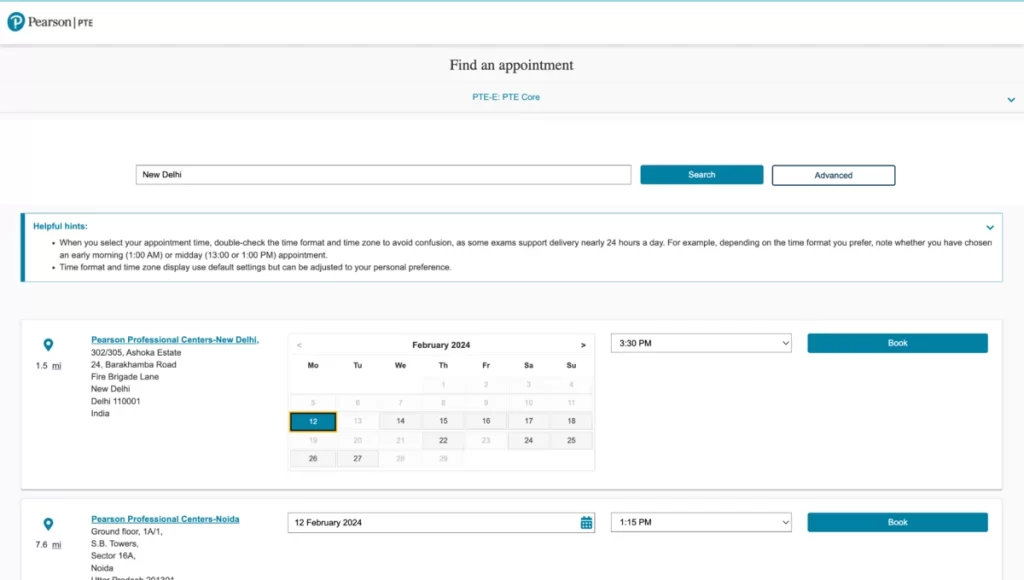The width and height of the screenshot is (1024, 580).
Task: Open Pearson Professional Centers-New Delhi link
Action: (x=174, y=339)
